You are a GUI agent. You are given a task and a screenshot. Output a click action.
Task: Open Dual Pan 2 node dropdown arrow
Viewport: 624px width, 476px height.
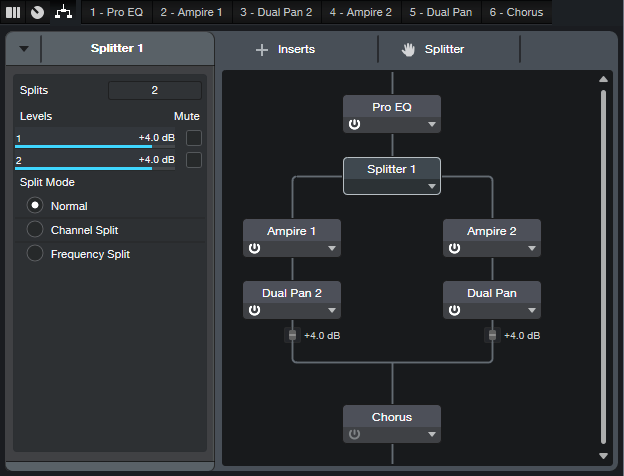332,310
